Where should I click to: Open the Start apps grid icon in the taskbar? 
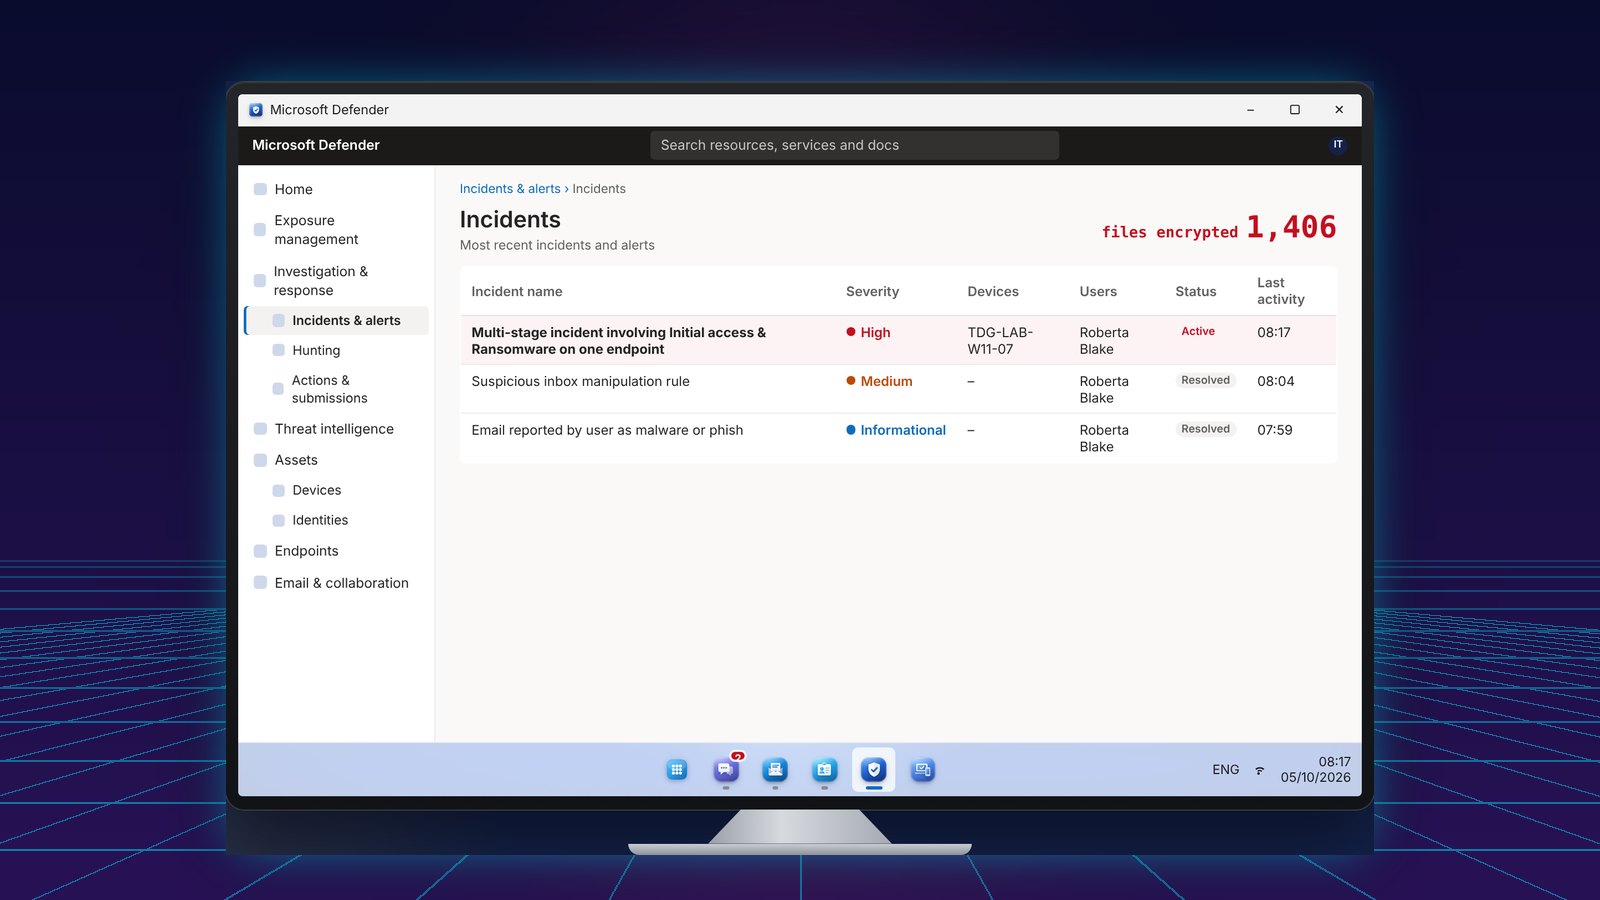(x=677, y=770)
